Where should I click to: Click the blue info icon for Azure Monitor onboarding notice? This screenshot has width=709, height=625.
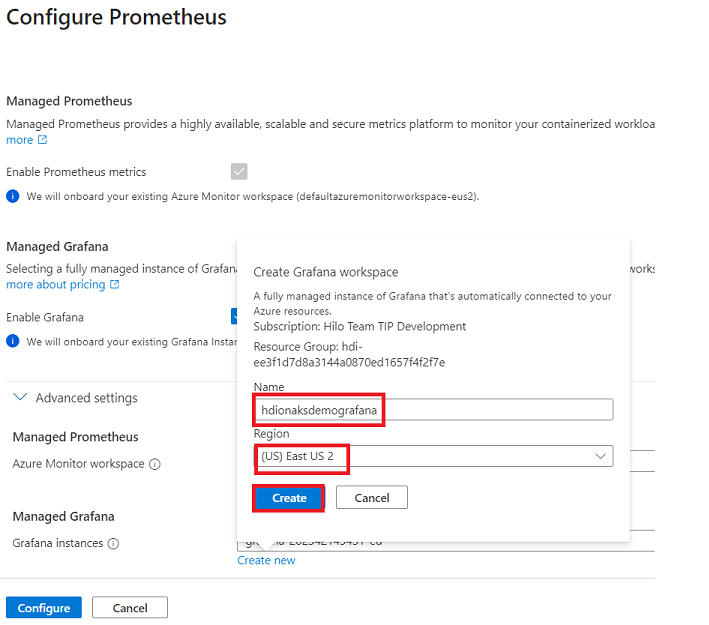(x=13, y=196)
